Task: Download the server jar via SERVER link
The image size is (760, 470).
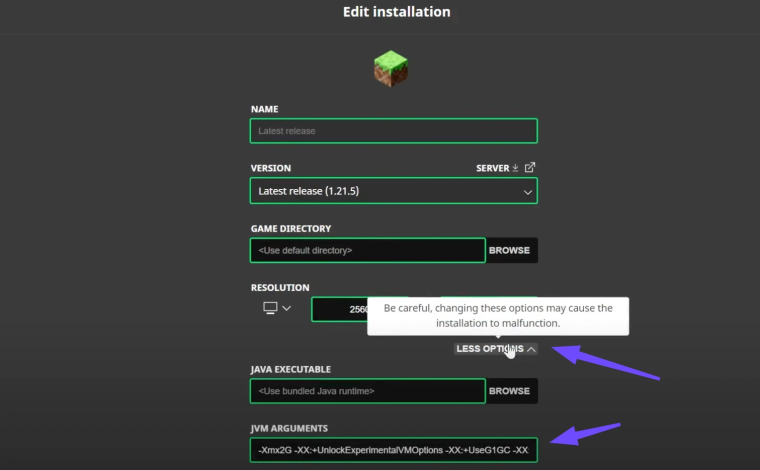Action: 497,168
